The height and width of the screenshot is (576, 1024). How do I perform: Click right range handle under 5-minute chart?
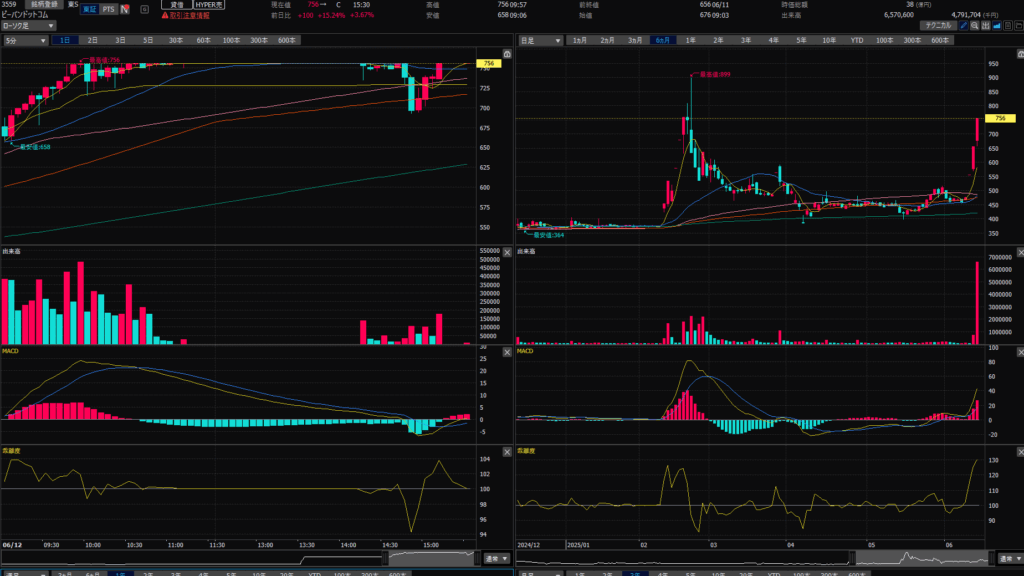(x=477, y=559)
